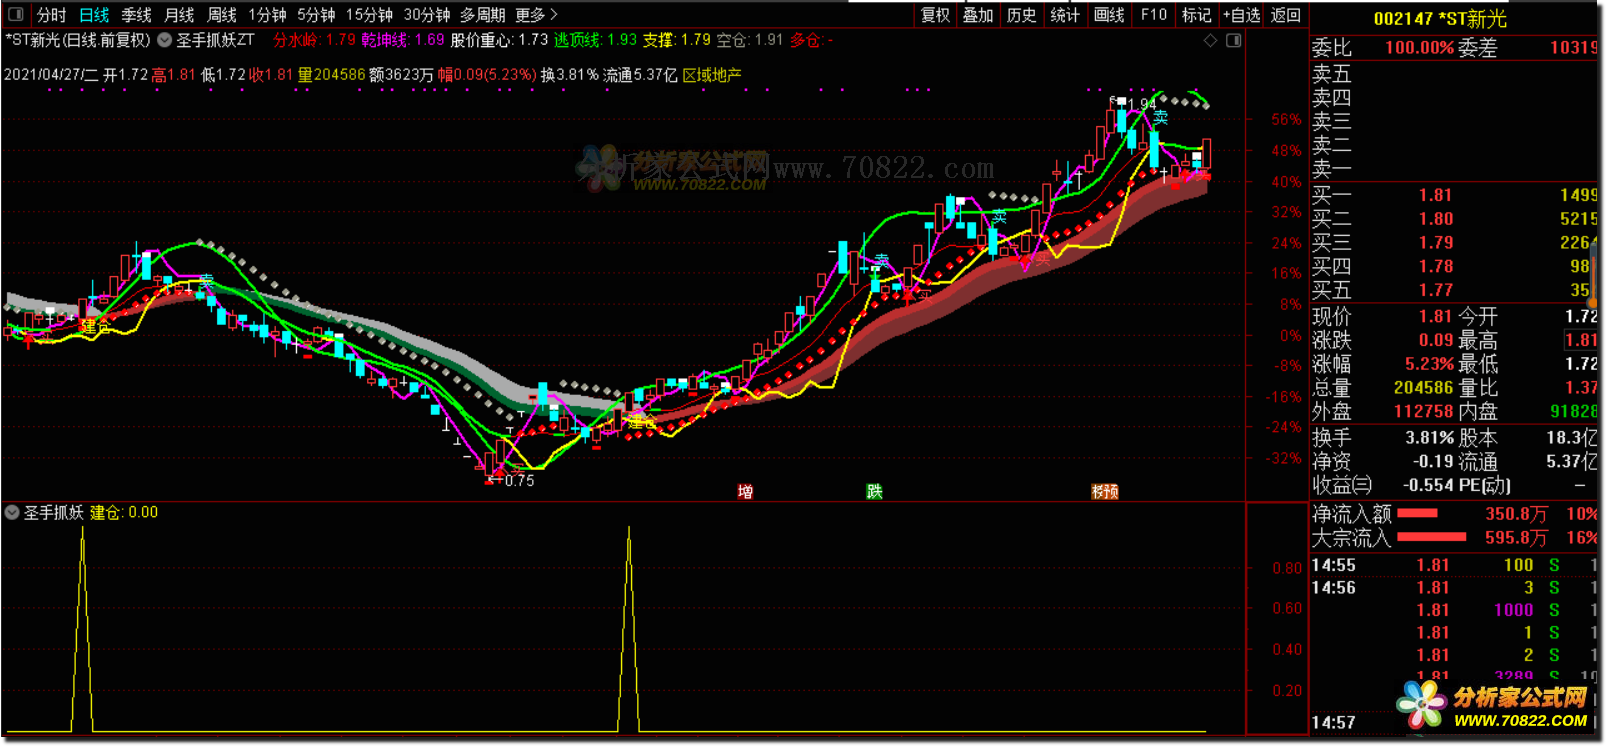Image resolution: width=1607 pixels, height=746 pixels.
Task: Select the 5分钟 chart period
Action: coord(316,15)
